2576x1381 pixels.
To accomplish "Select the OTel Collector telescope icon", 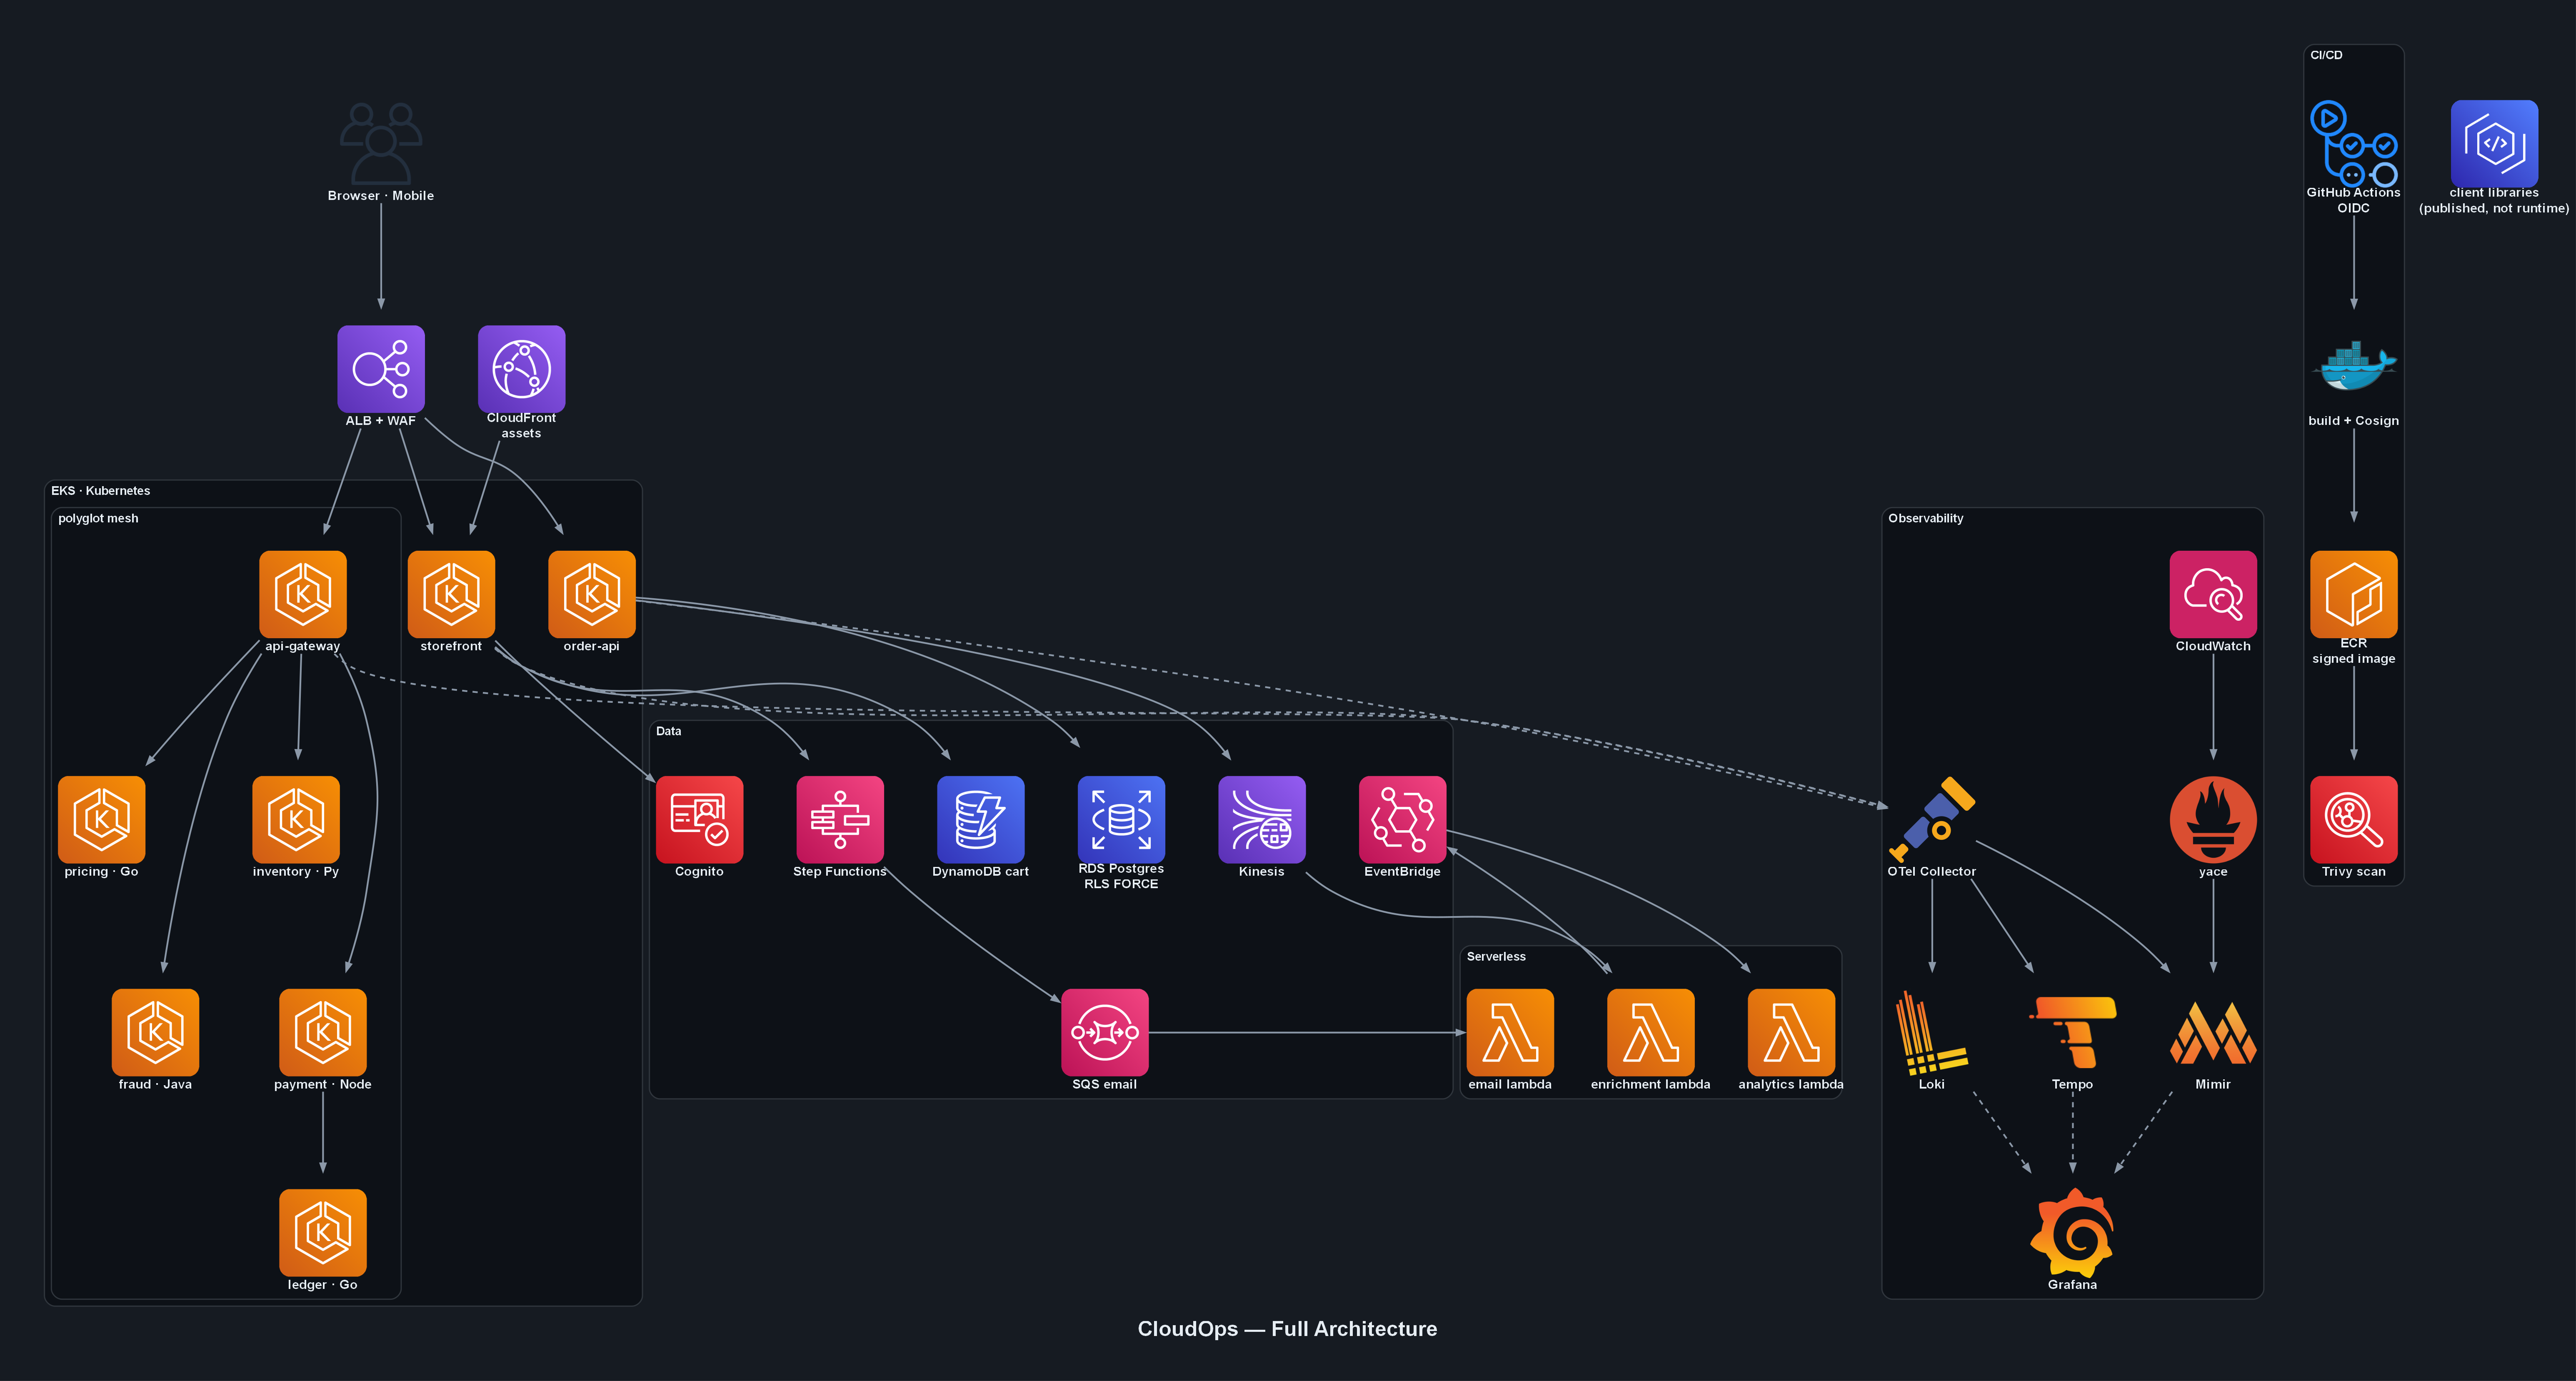I will point(1932,819).
